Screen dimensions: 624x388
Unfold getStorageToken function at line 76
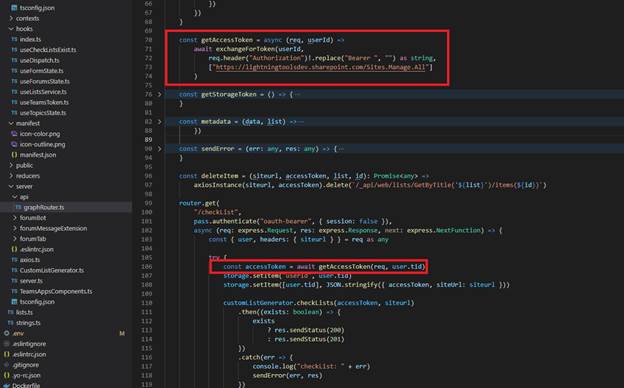tap(160, 95)
